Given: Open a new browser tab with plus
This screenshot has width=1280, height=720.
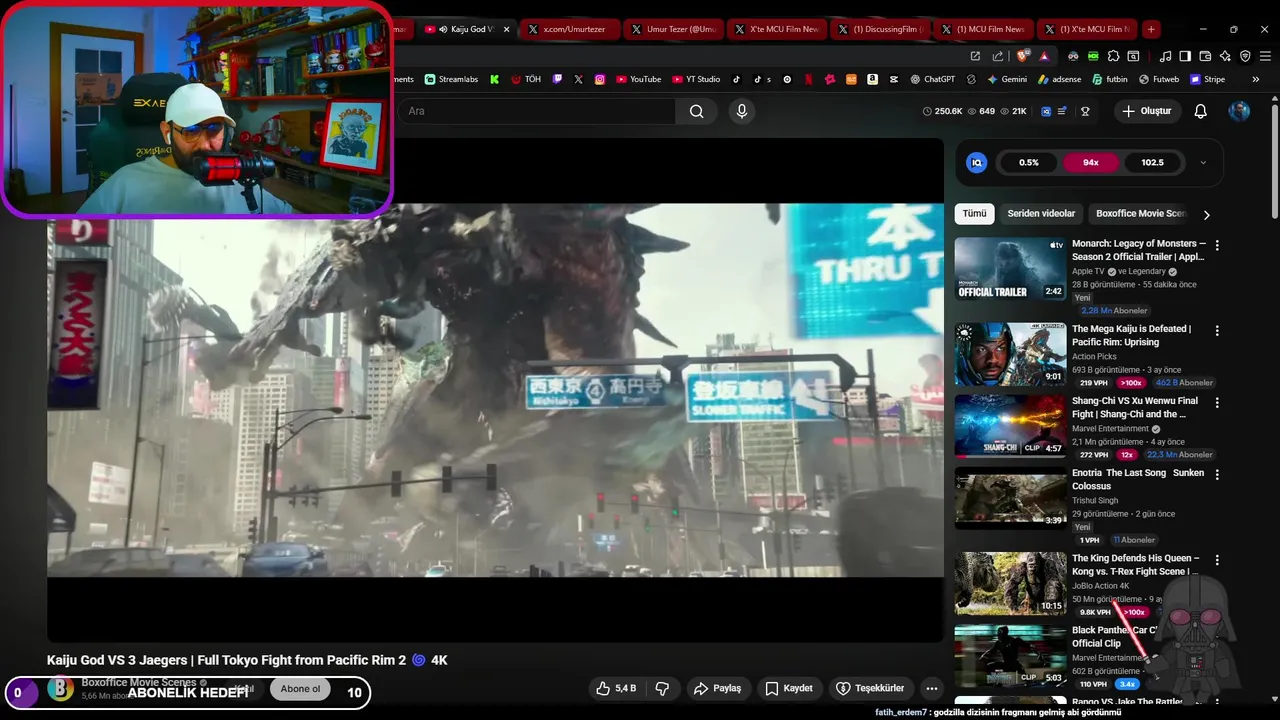Looking at the screenshot, I should coord(1151,29).
